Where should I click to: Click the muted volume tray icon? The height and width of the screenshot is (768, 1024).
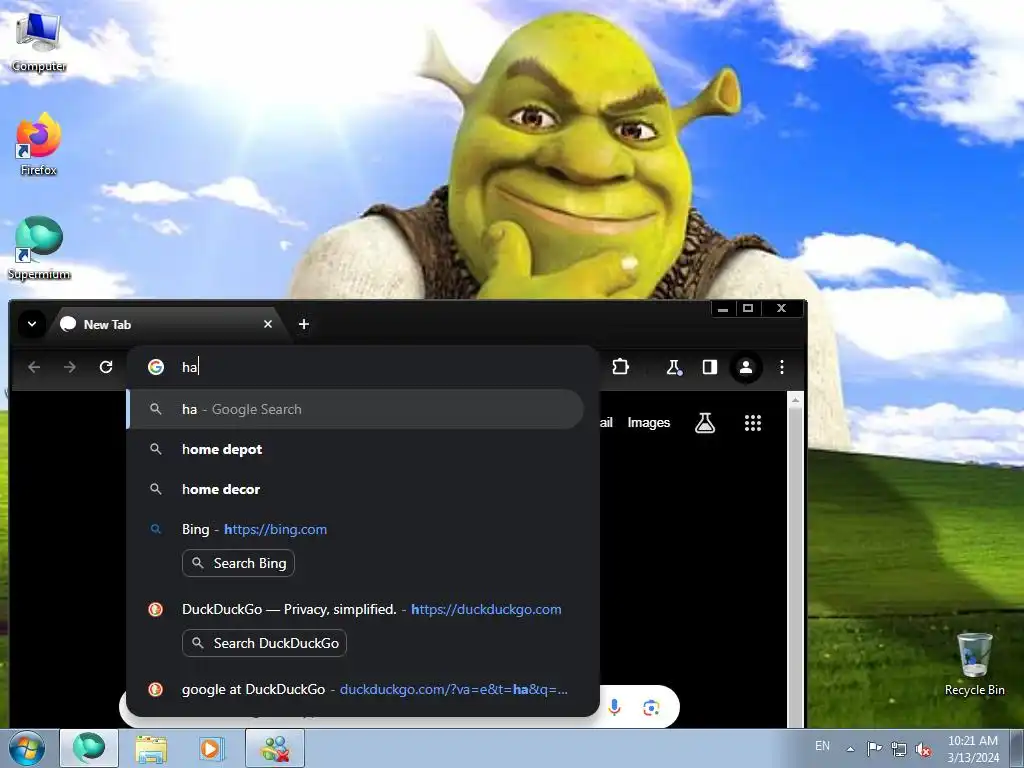[923, 748]
